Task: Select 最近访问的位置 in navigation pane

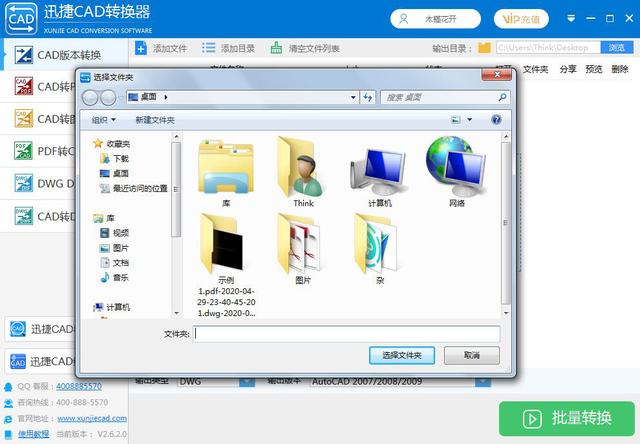Action: [134, 188]
